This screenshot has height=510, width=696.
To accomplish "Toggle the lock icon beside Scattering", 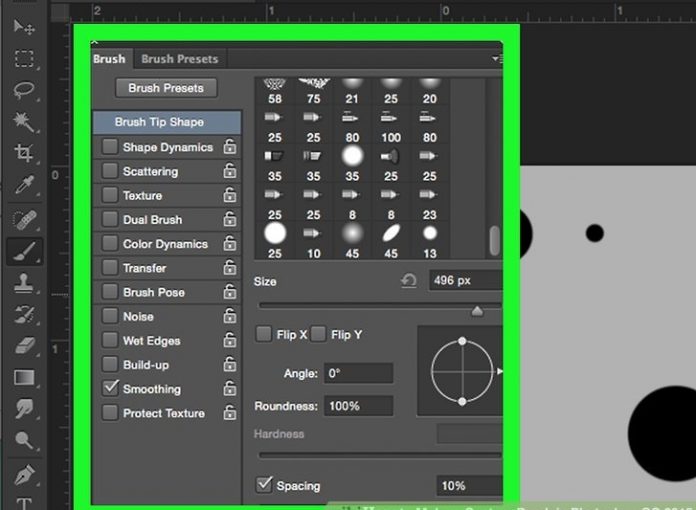I will [x=230, y=171].
